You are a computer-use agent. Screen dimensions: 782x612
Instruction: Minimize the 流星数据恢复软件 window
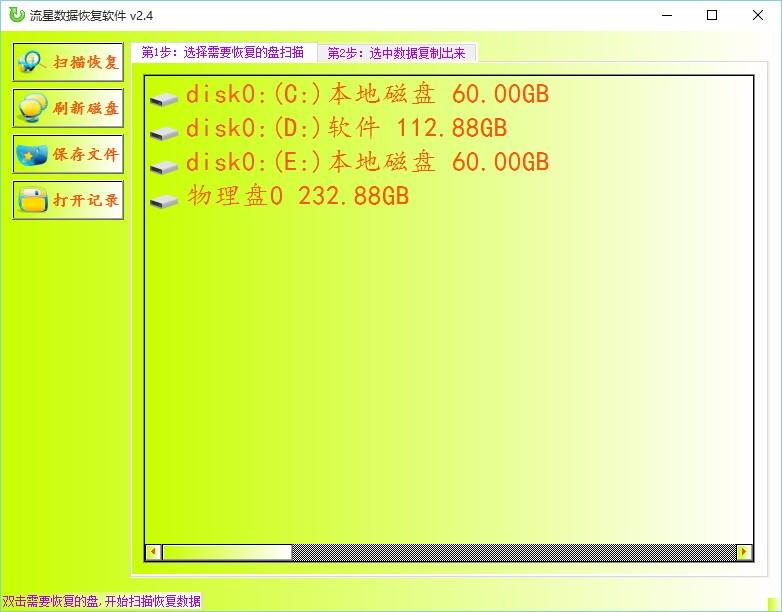(x=666, y=15)
